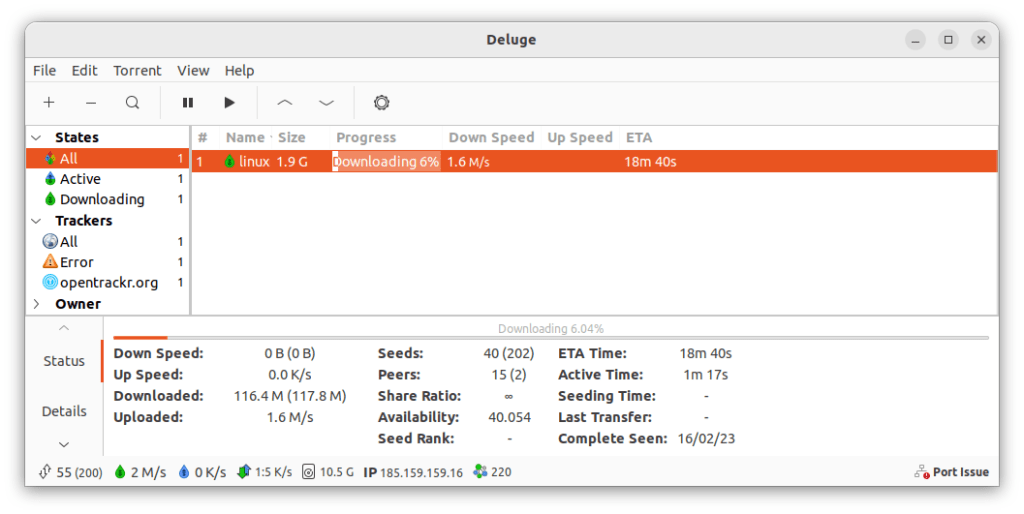The height and width of the screenshot is (514, 1024).
Task: Move torrent down in queue
Action: click(327, 103)
